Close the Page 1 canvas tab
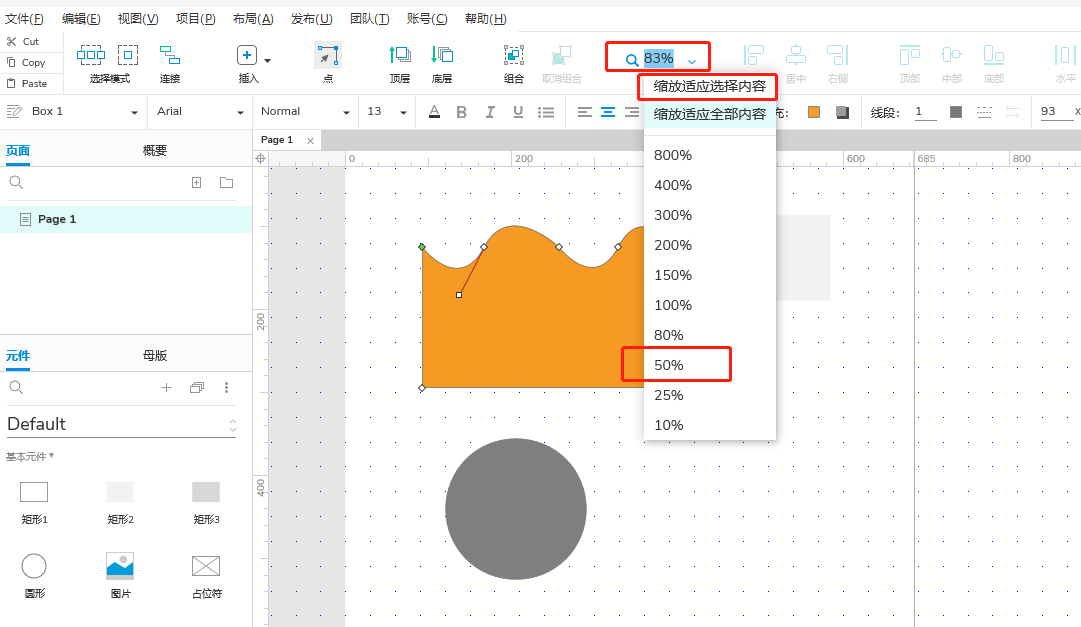The height and width of the screenshot is (627, 1081). click(310, 141)
